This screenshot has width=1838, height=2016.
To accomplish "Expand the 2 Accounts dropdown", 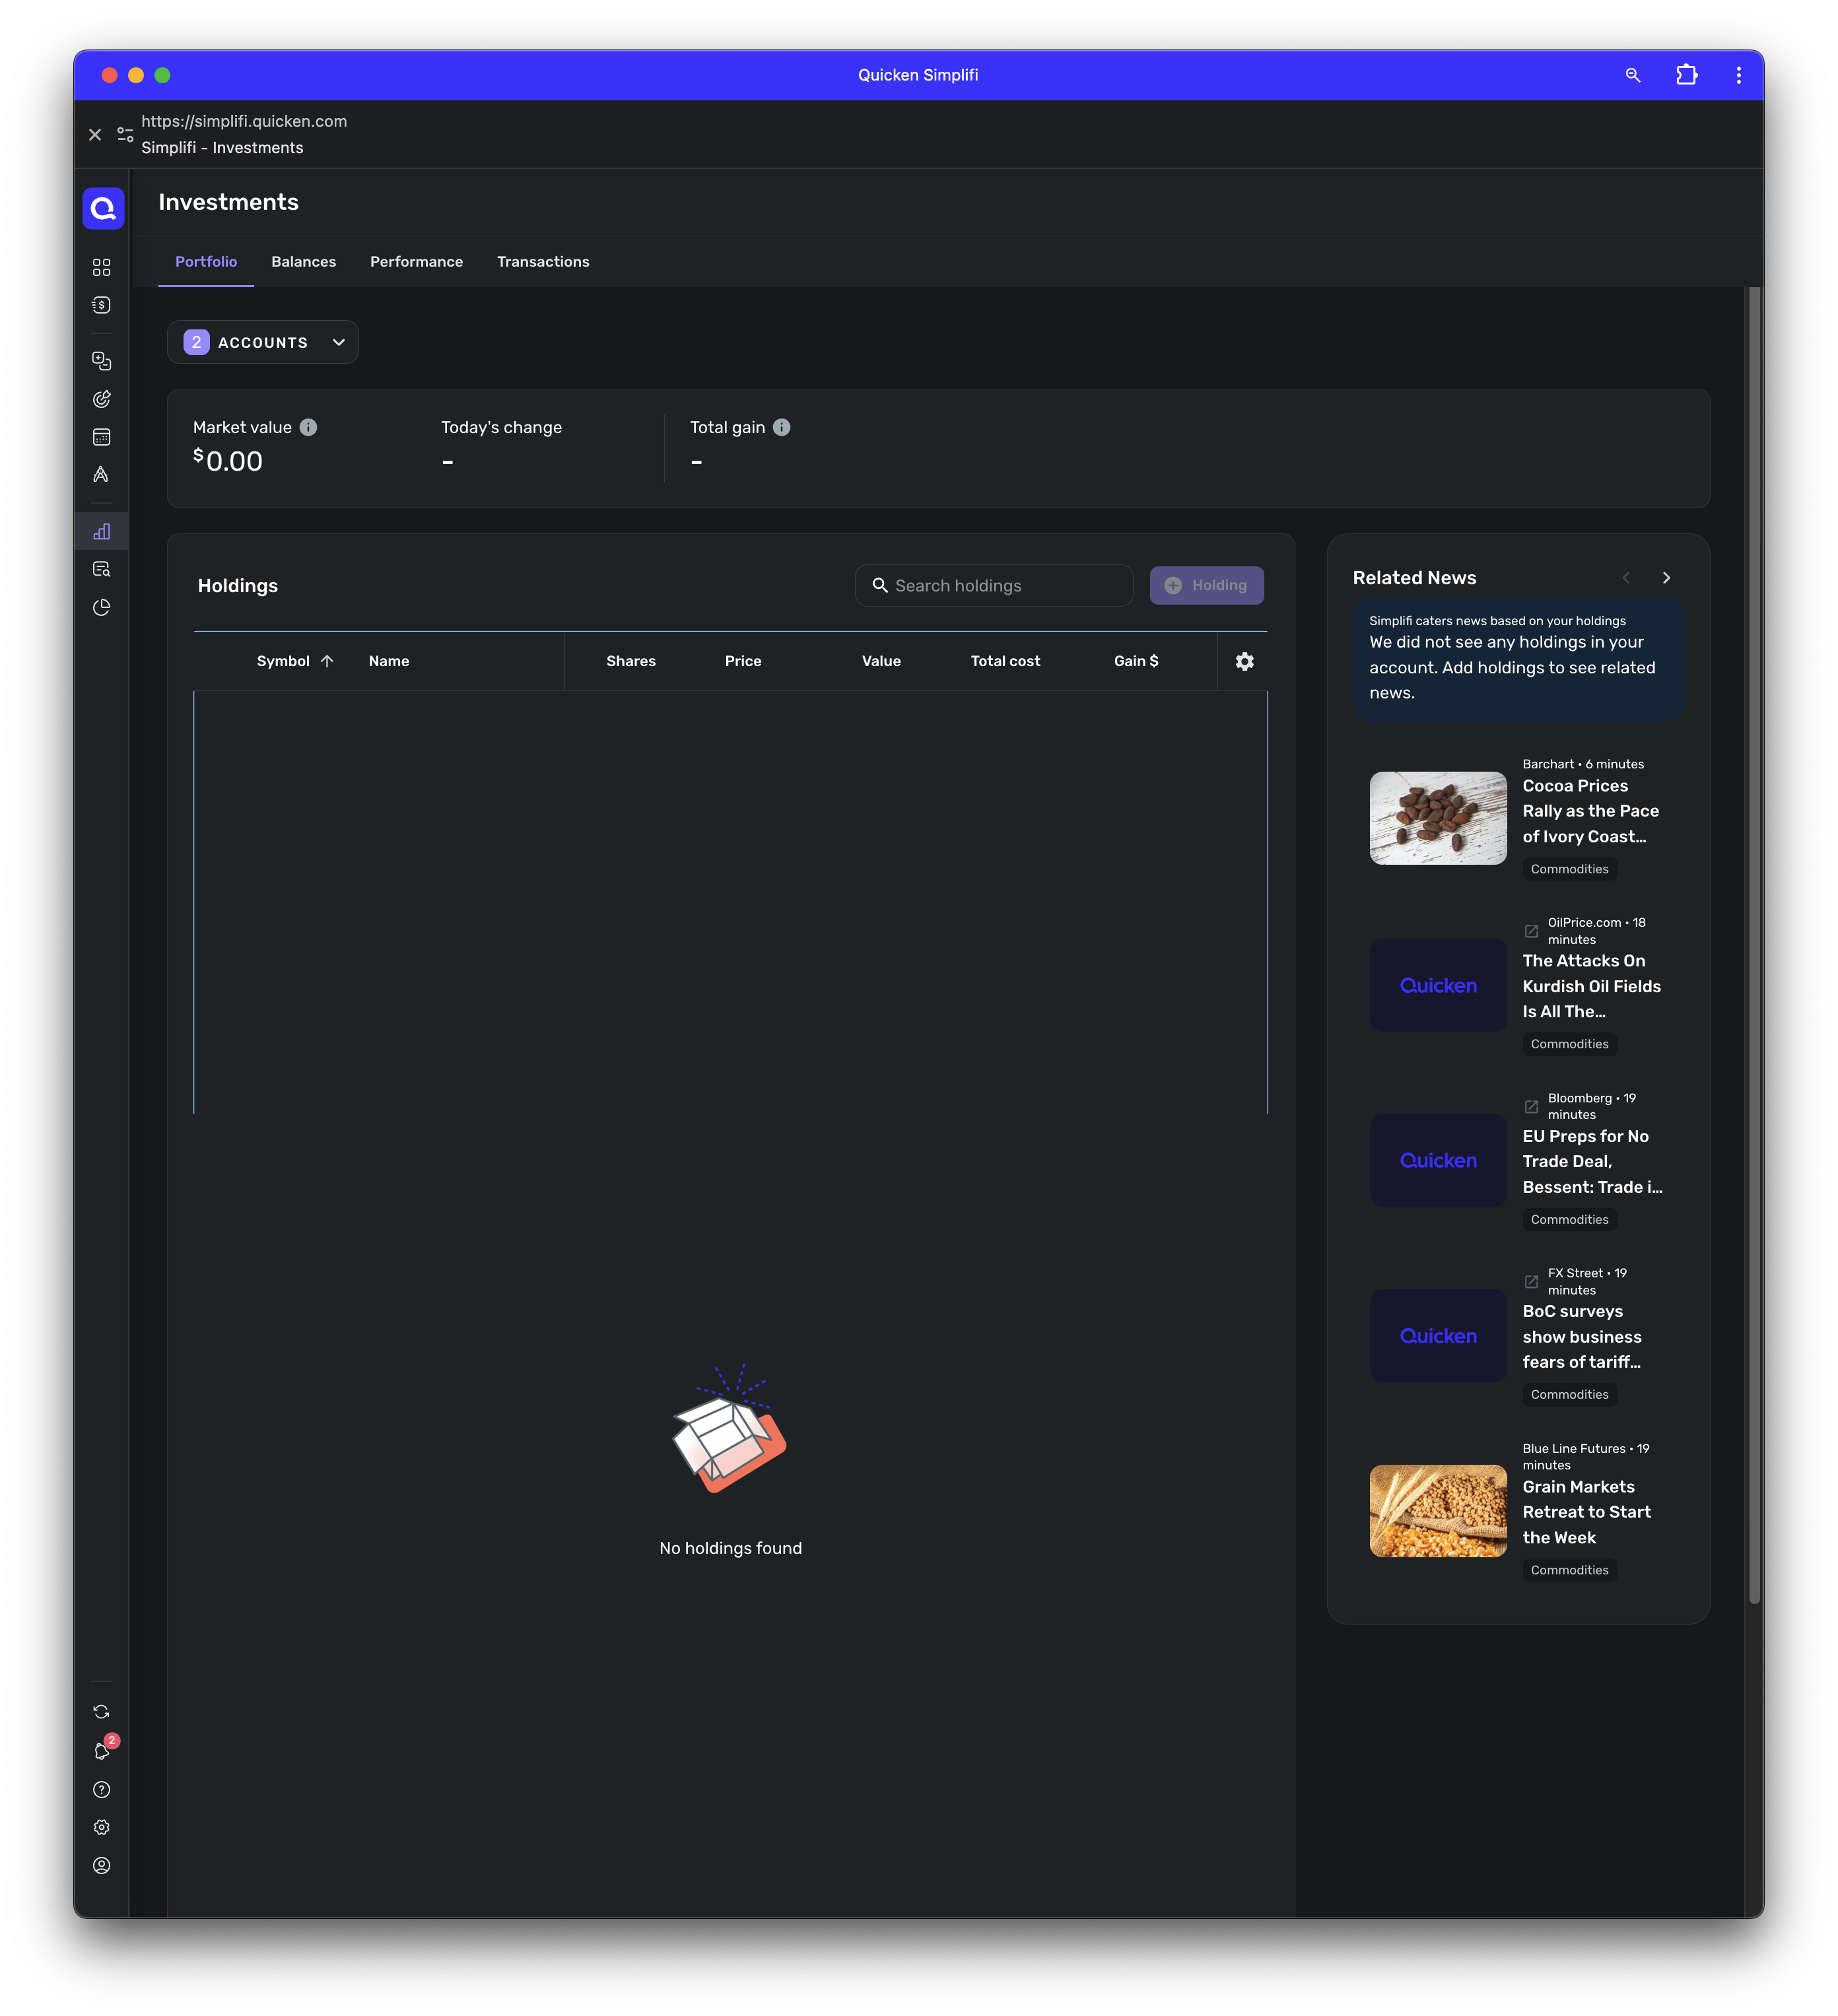I will point(263,342).
